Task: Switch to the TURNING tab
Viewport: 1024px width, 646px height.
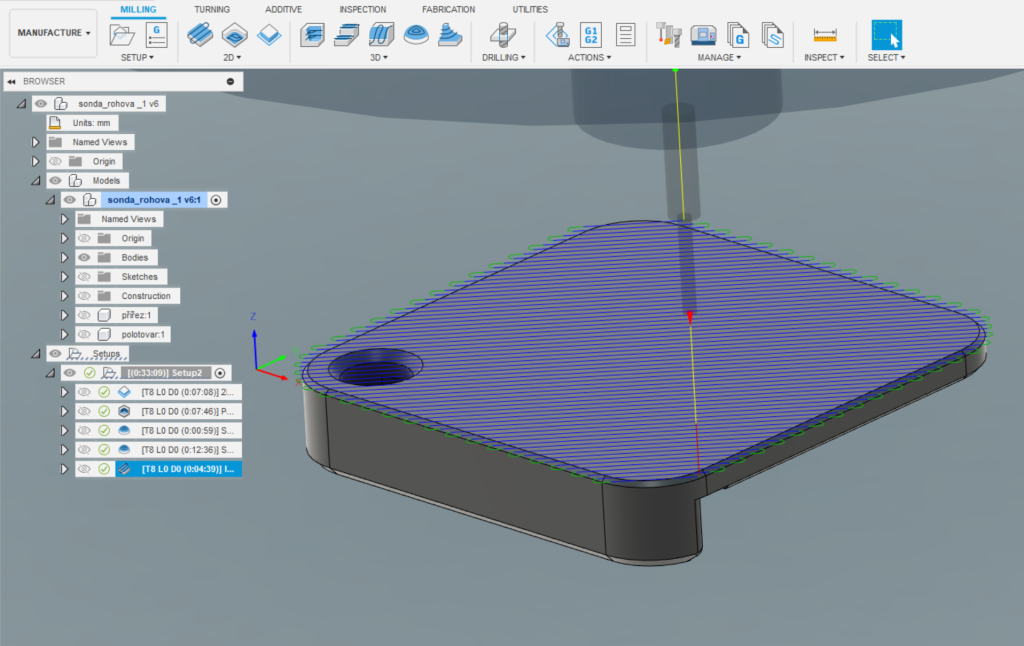Action: tap(211, 9)
